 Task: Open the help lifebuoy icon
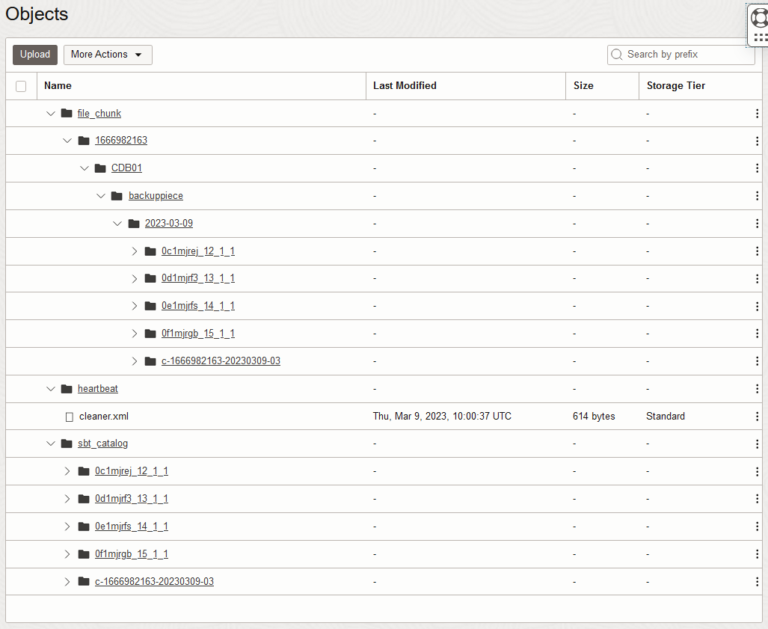coord(759,17)
